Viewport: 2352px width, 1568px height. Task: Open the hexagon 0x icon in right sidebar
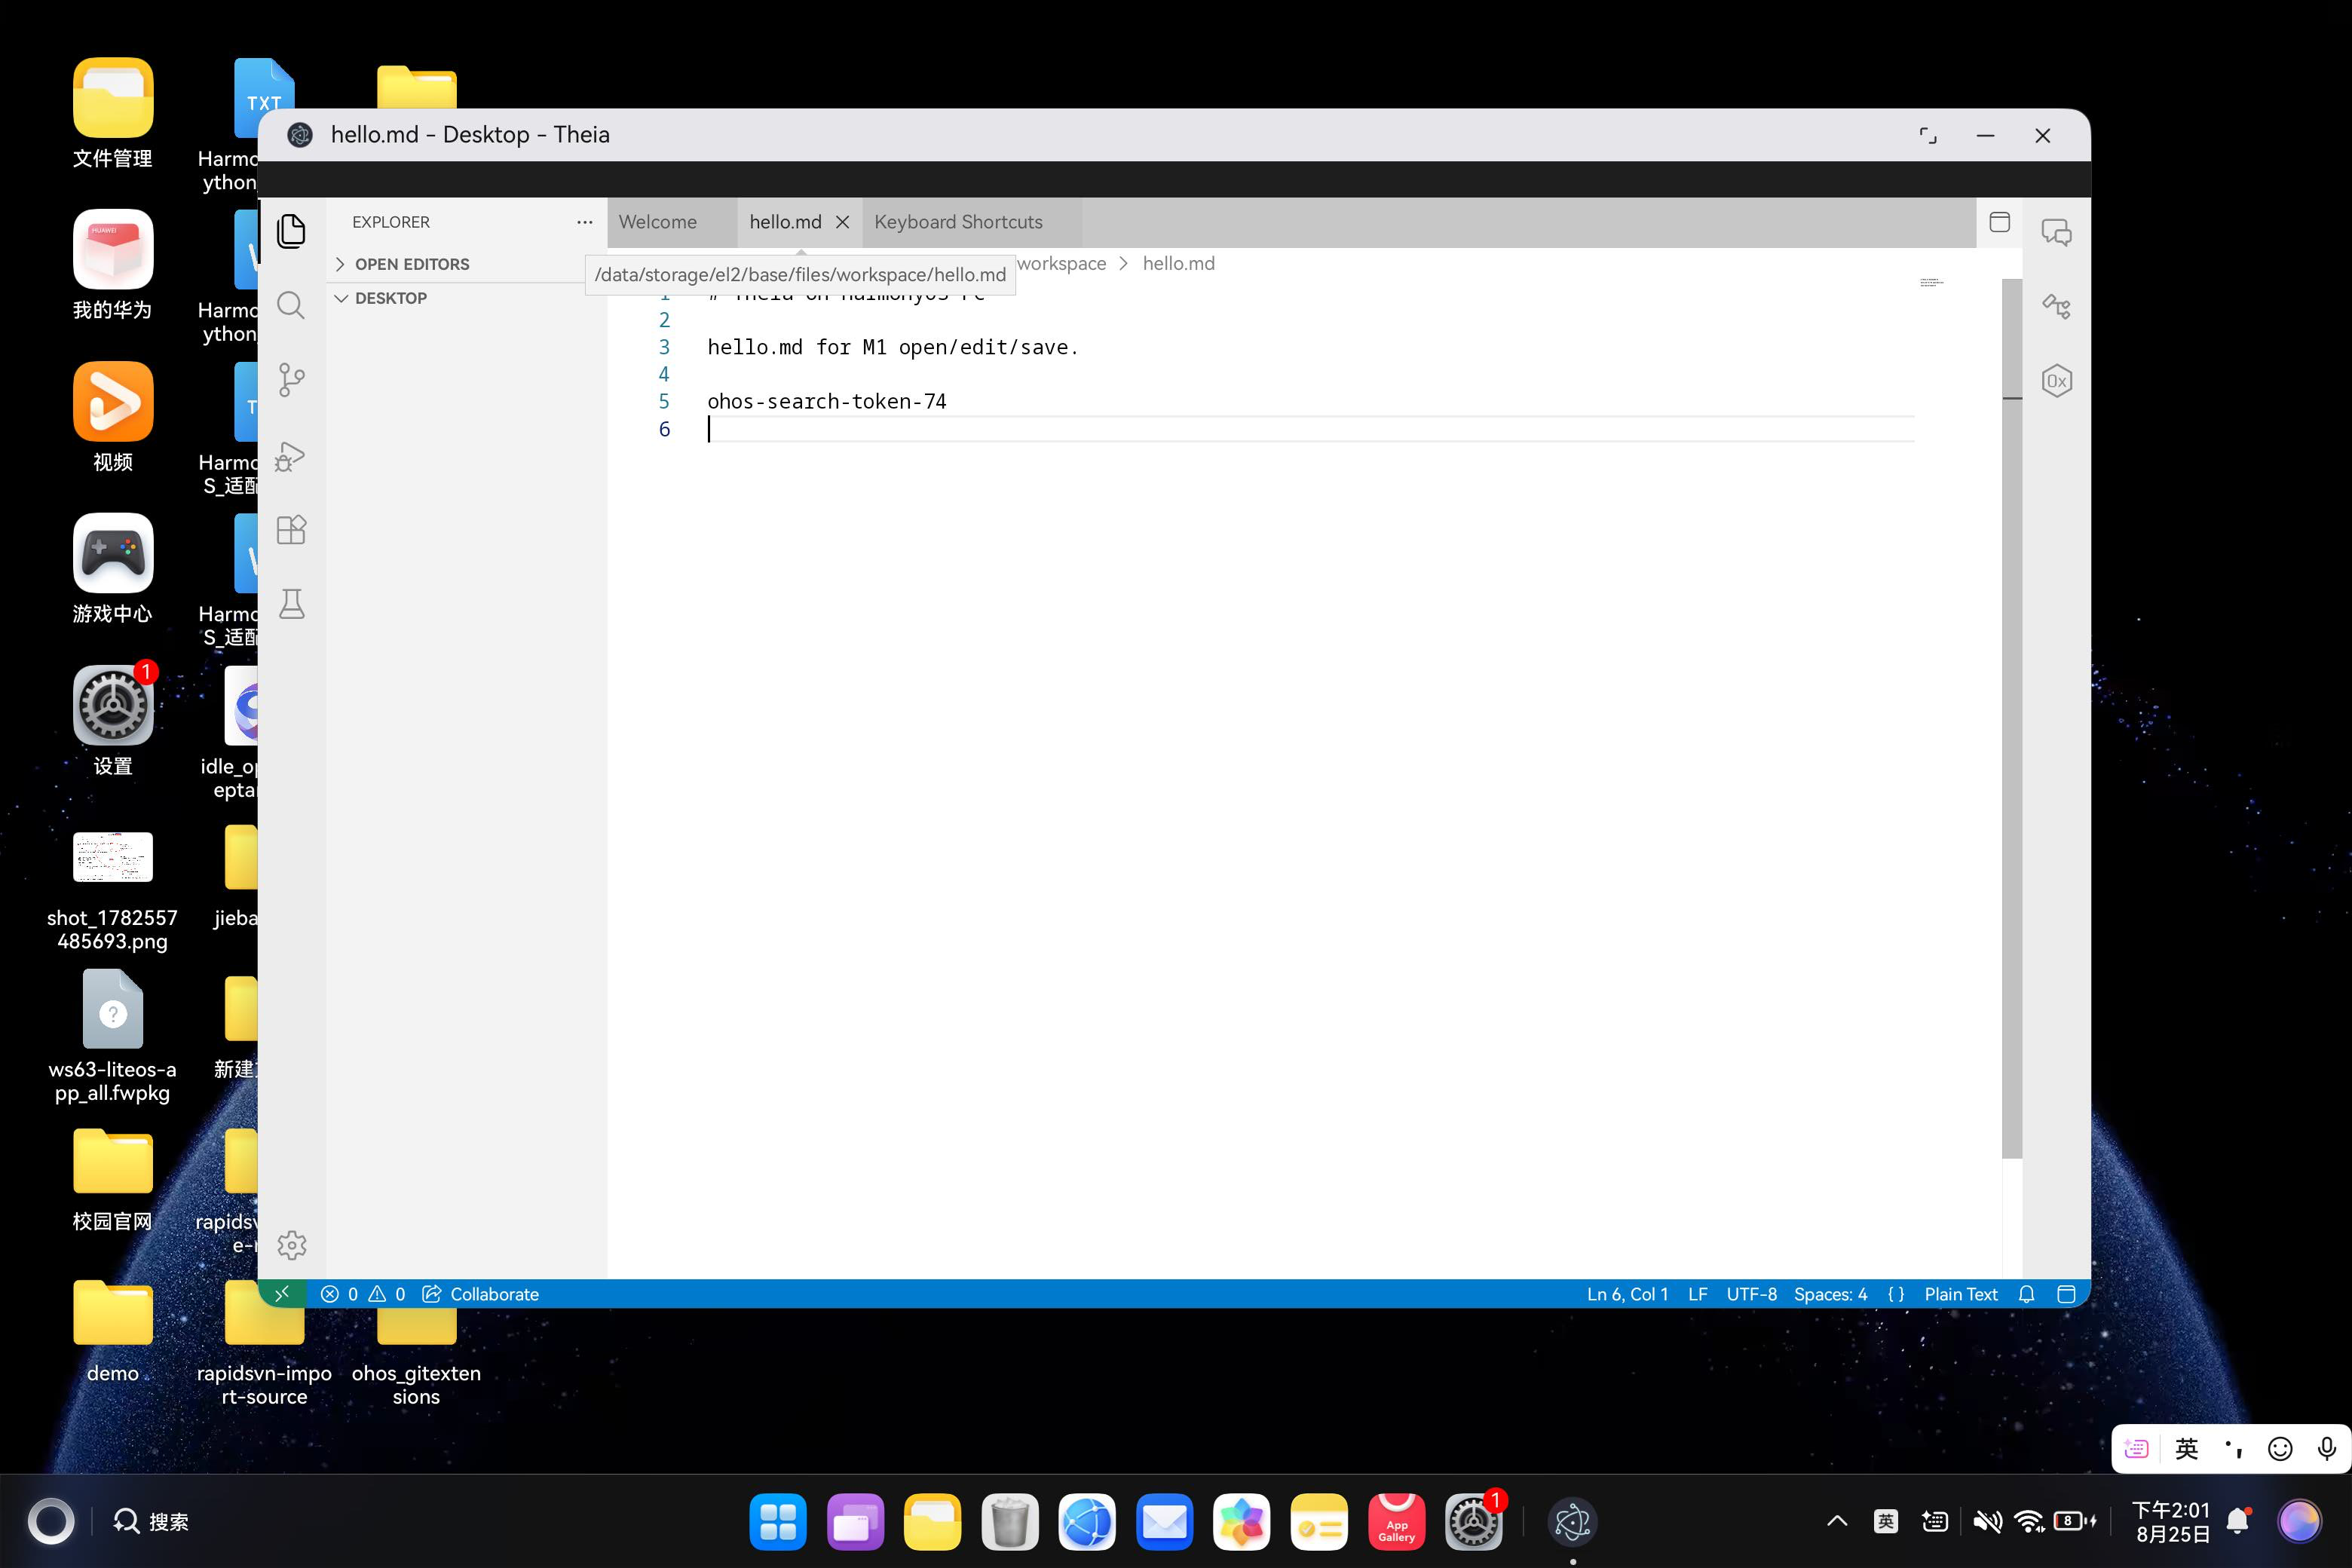point(2056,381)
